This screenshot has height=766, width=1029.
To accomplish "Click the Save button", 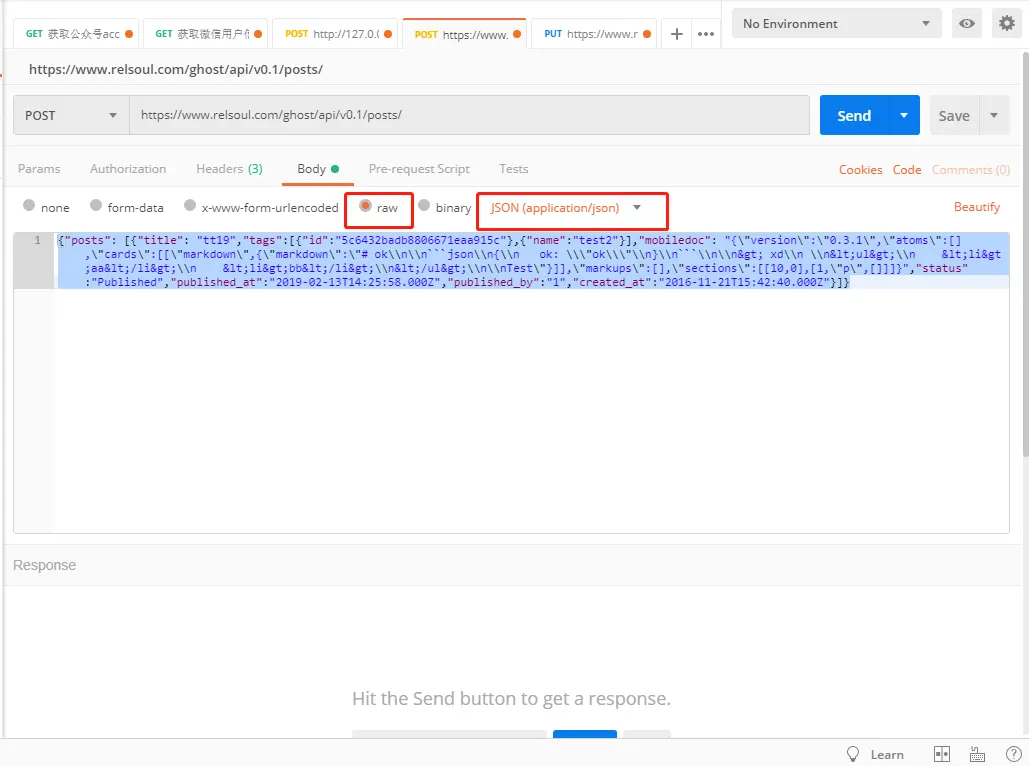I will 954,116.
